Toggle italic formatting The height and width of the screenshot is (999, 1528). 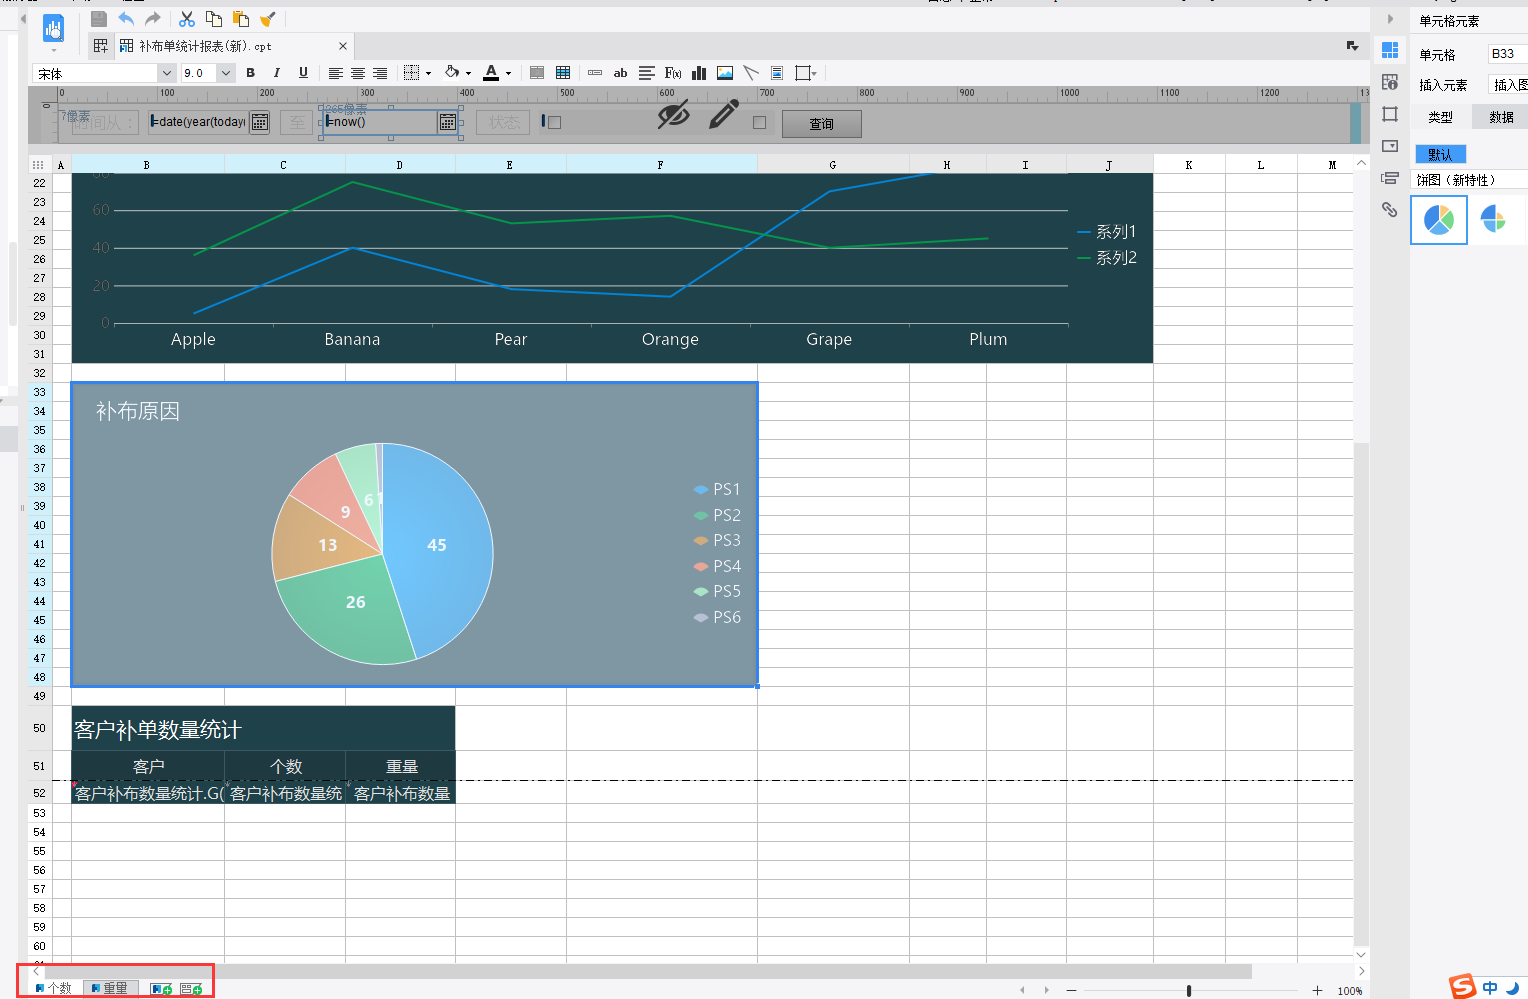tap(277, 73)
